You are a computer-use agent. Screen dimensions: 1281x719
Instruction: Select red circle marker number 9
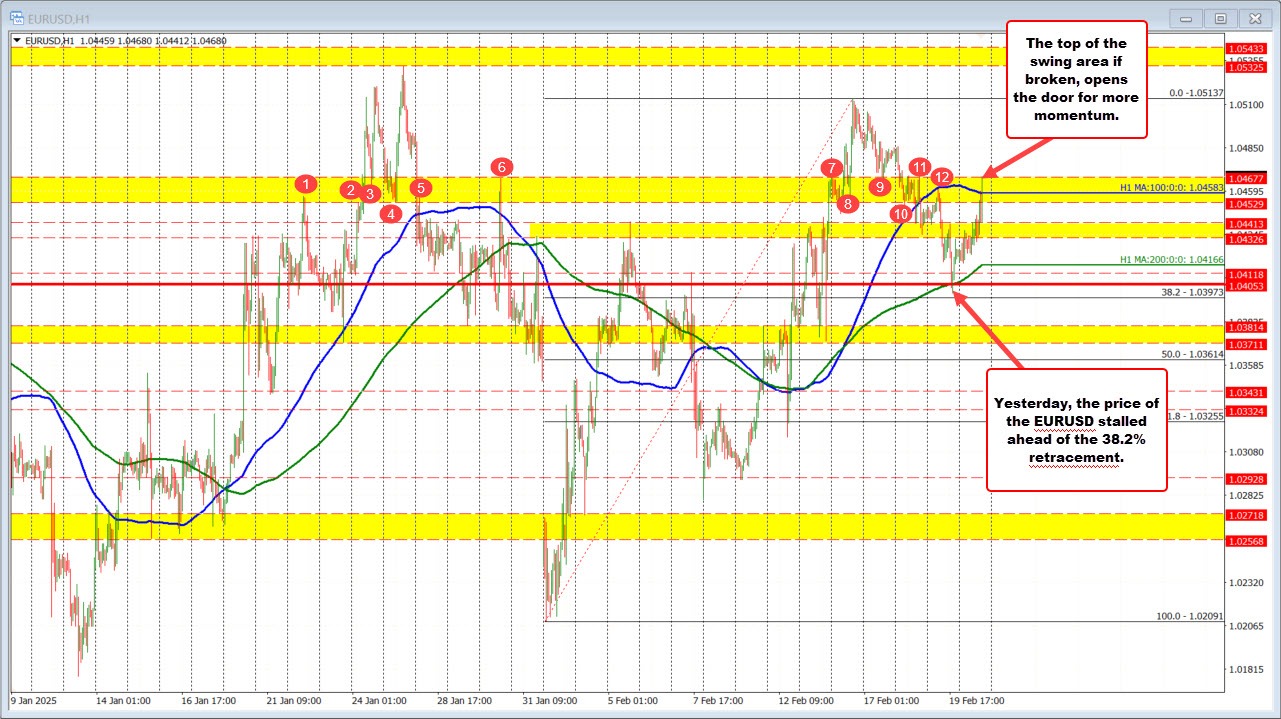[879, 185]
